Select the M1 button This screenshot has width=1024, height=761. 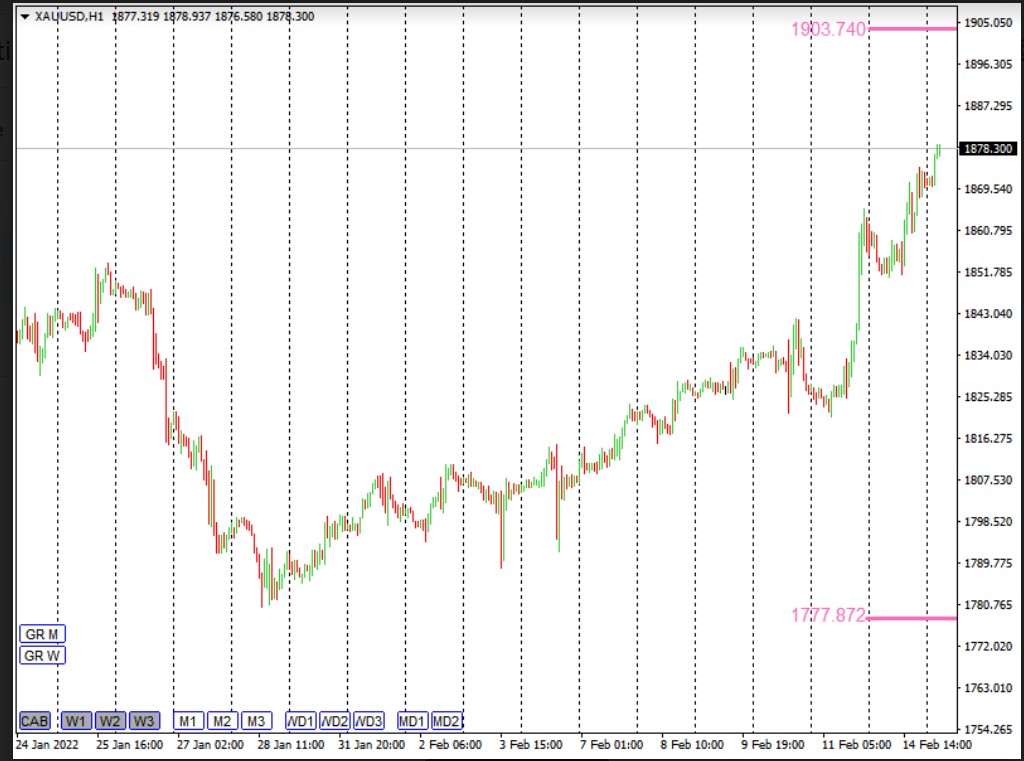coord(189,721)
